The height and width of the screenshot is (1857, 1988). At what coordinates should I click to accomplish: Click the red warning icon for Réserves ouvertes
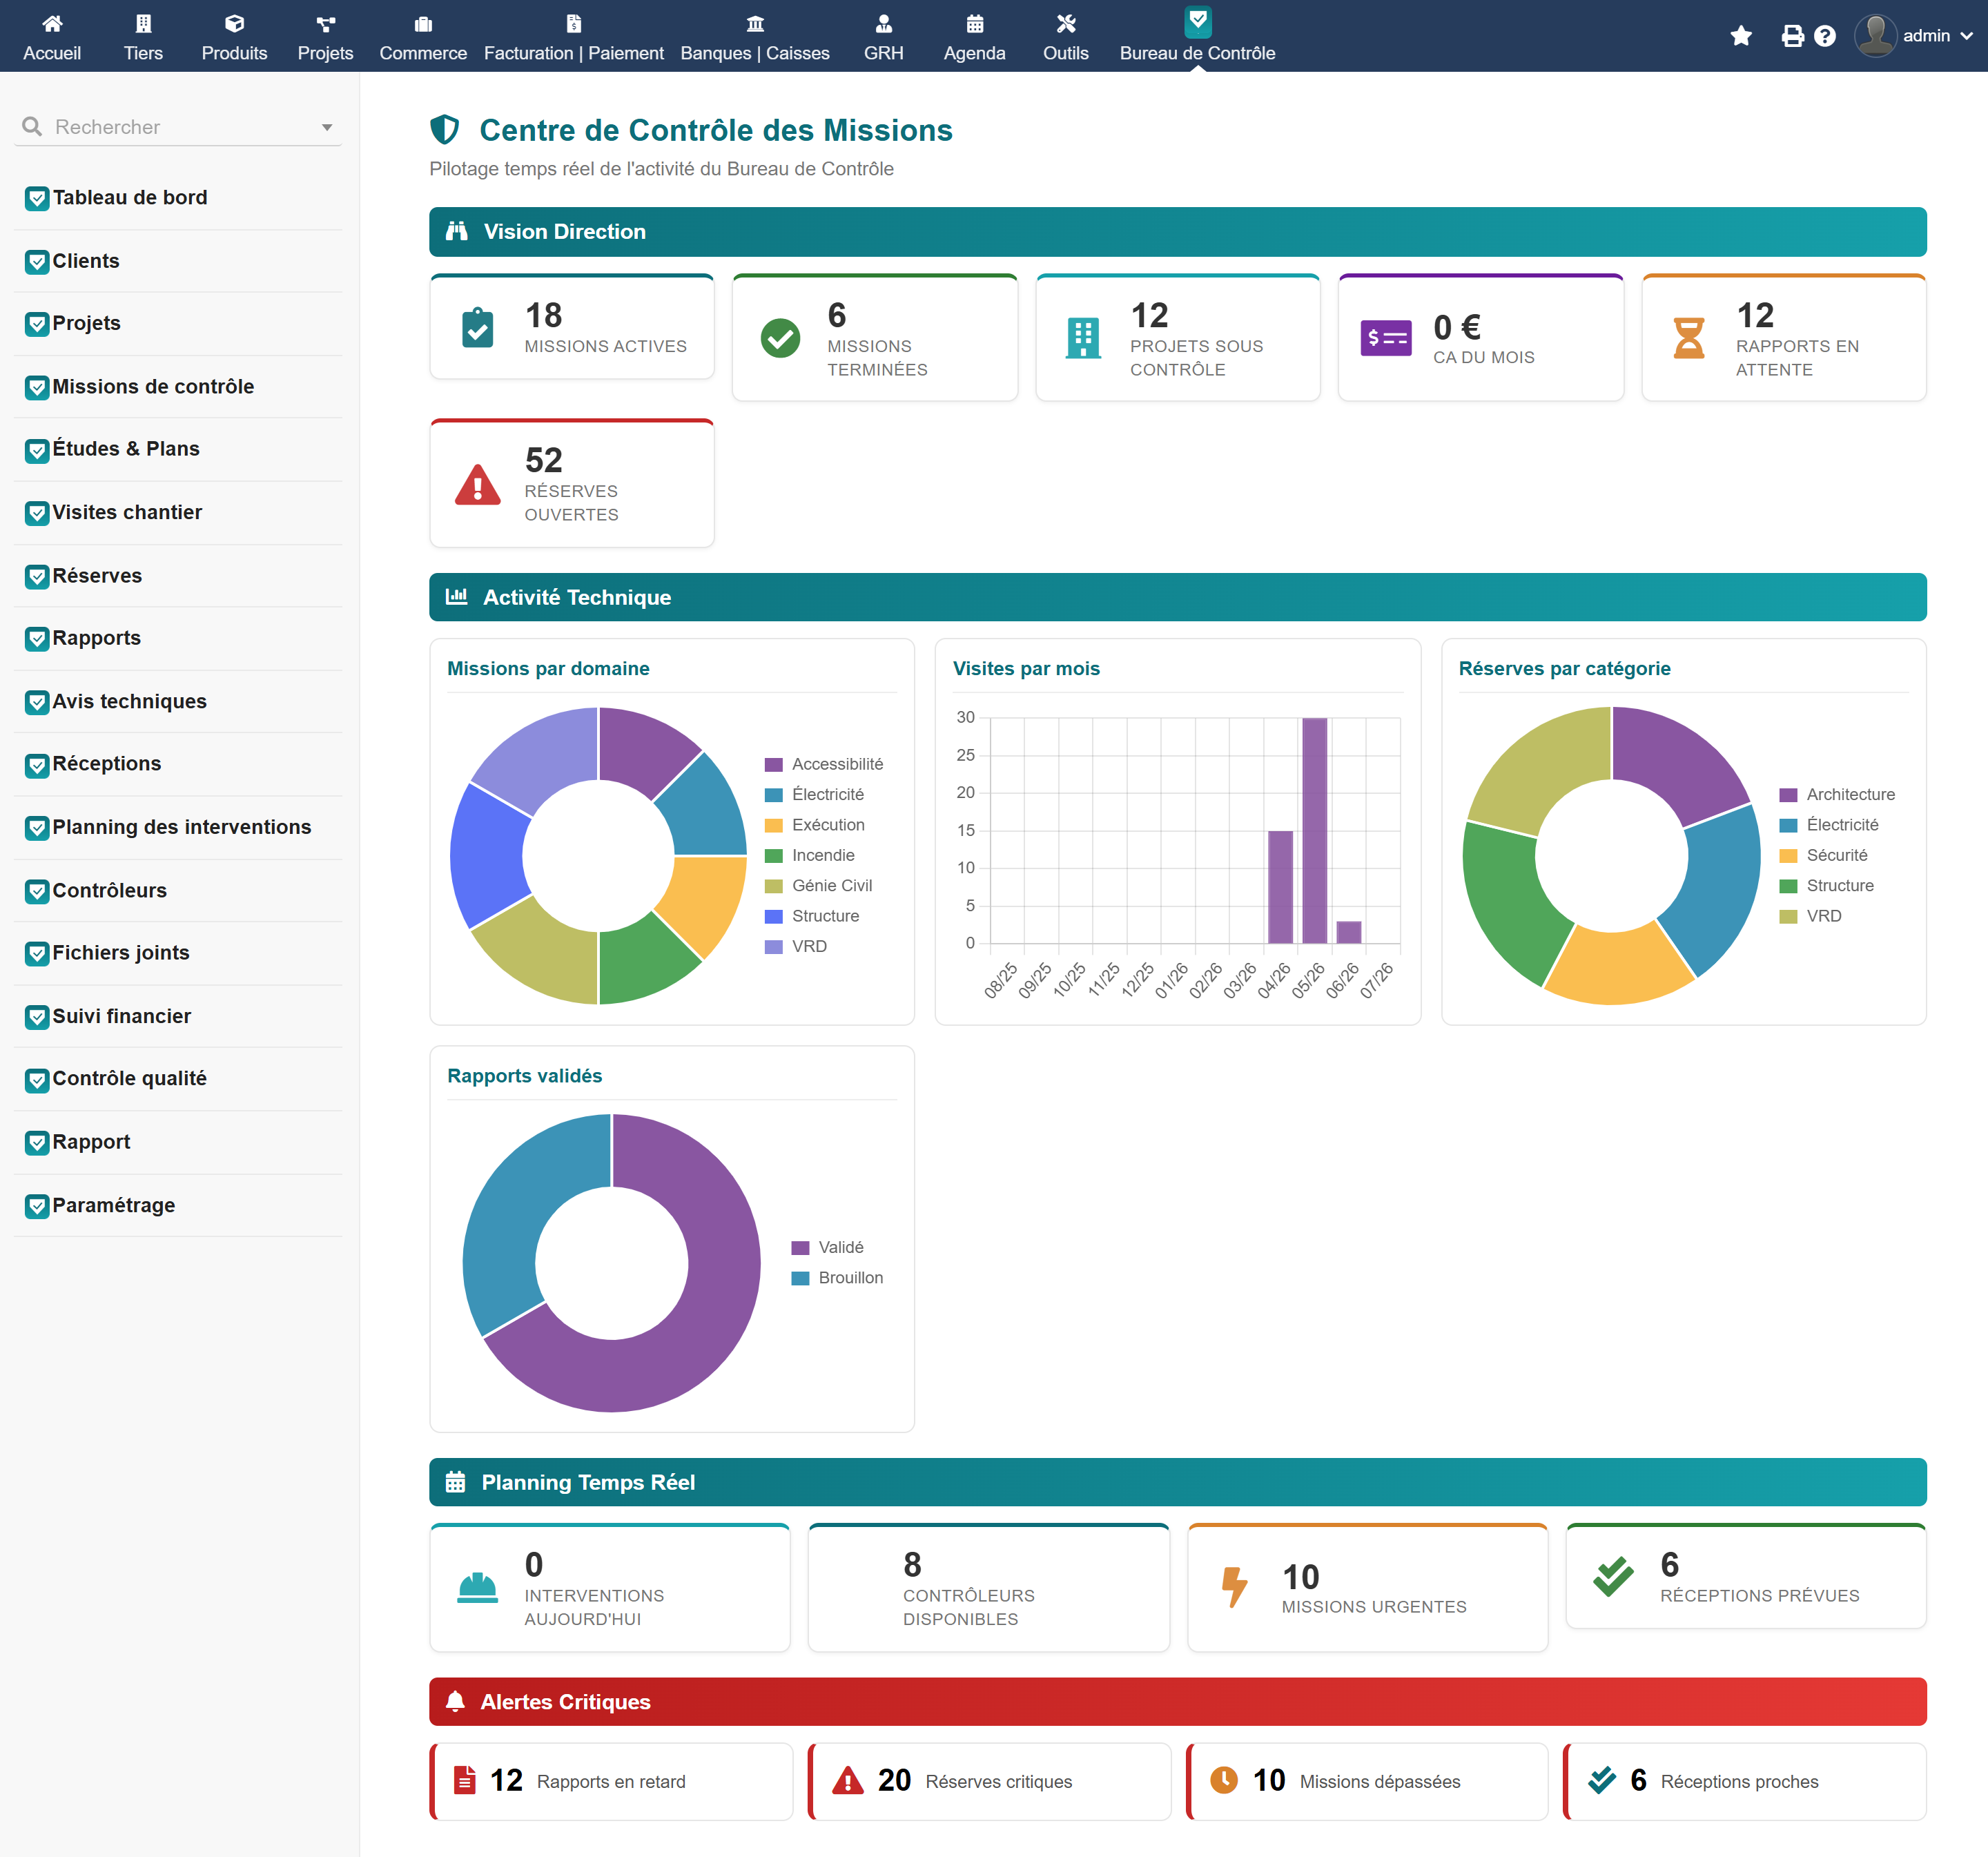477,485
